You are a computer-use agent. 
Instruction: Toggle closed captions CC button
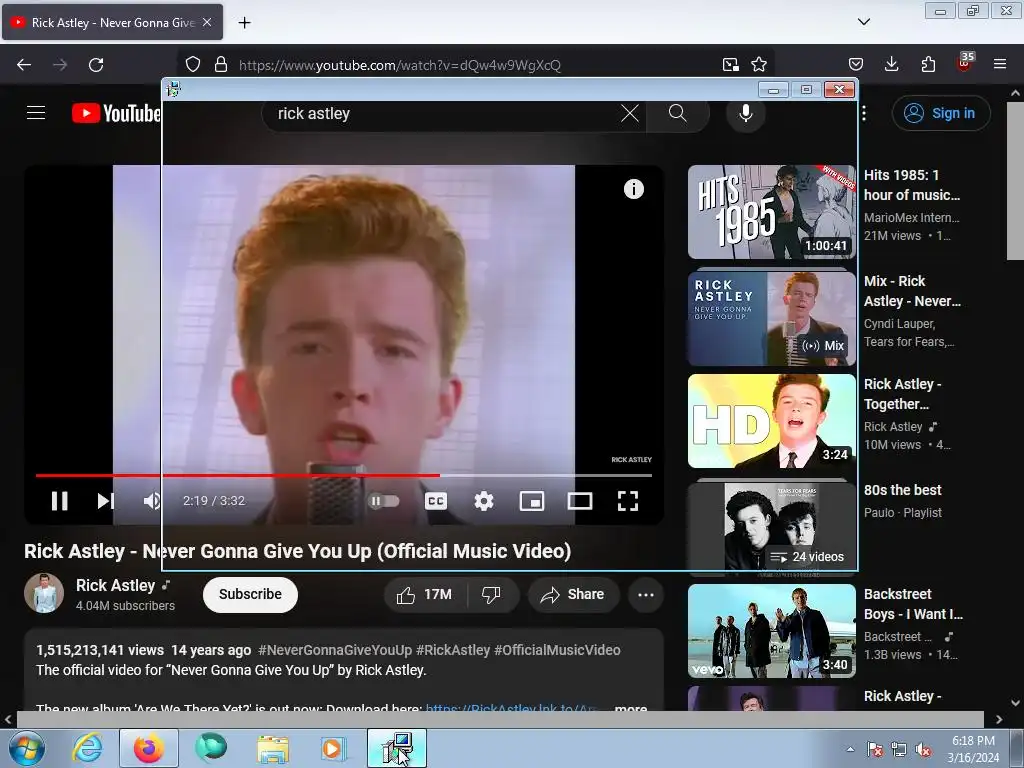(x=436, y=501)
